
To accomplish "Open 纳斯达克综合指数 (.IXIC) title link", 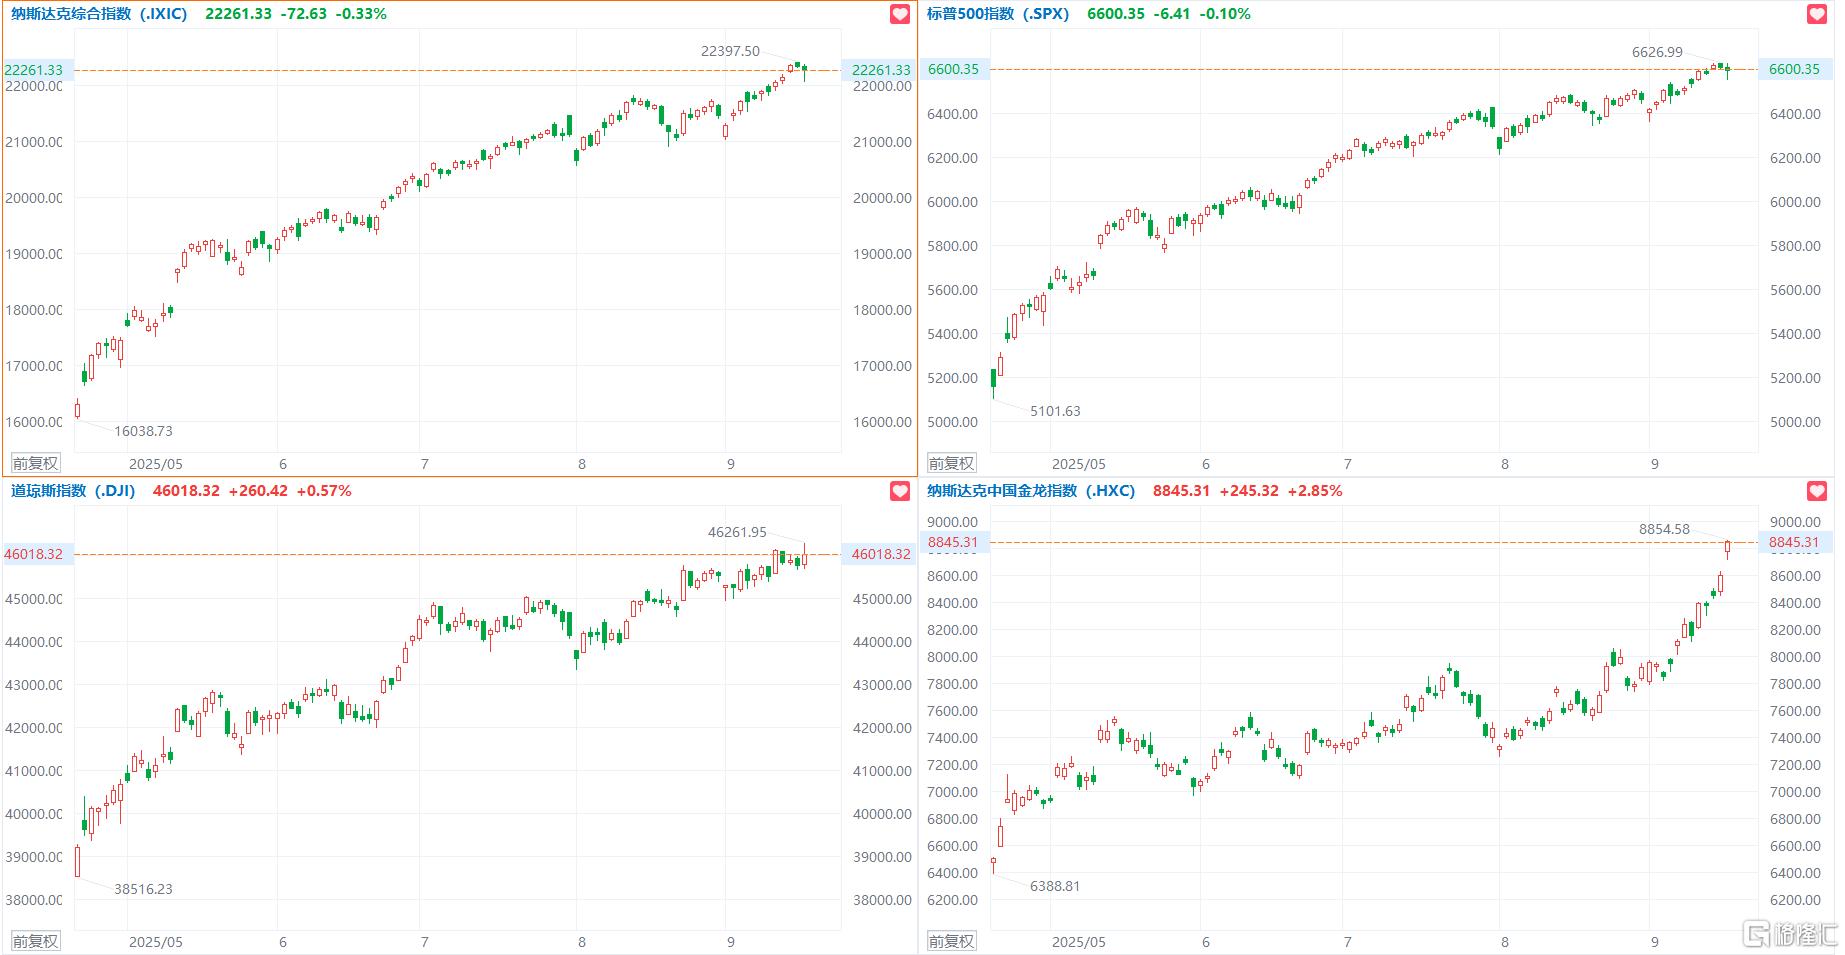I will 99,14.
